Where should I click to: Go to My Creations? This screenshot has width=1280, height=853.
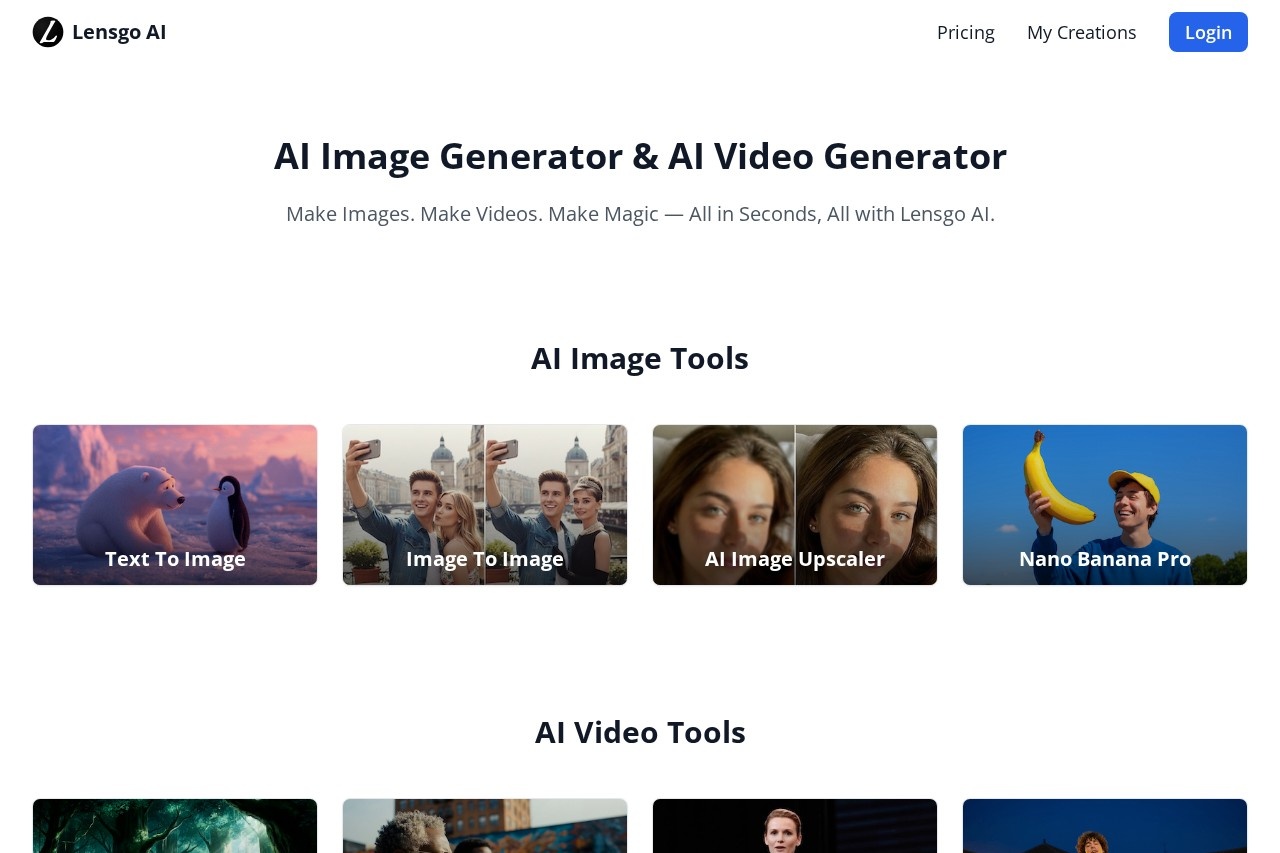1081,32
